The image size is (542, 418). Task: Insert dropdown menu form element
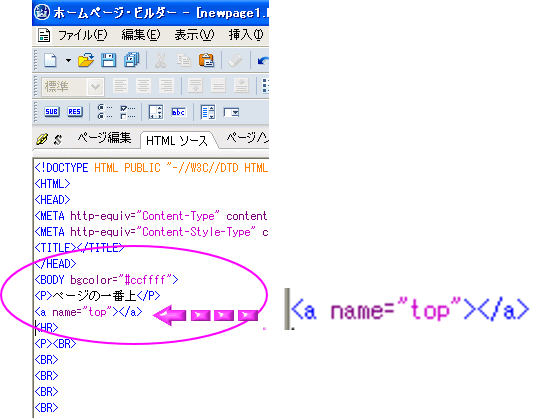(x=231, y=112)
